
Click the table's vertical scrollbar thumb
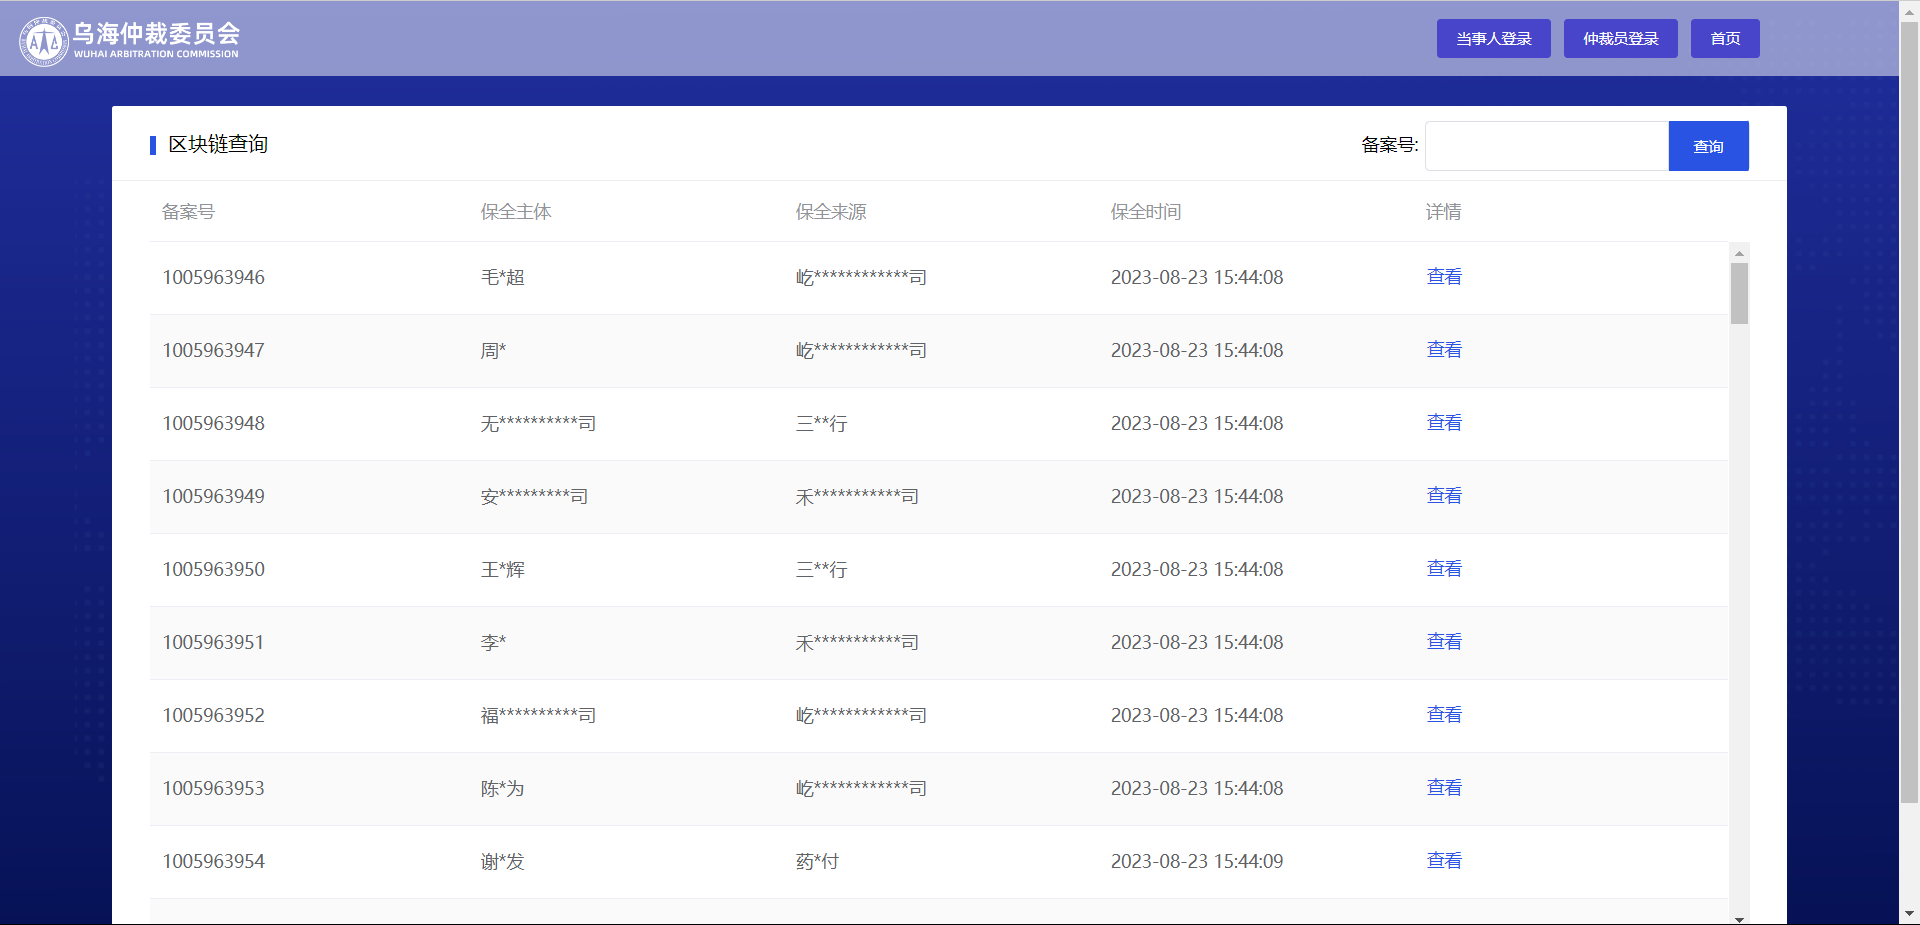[x=1739, y=293]
